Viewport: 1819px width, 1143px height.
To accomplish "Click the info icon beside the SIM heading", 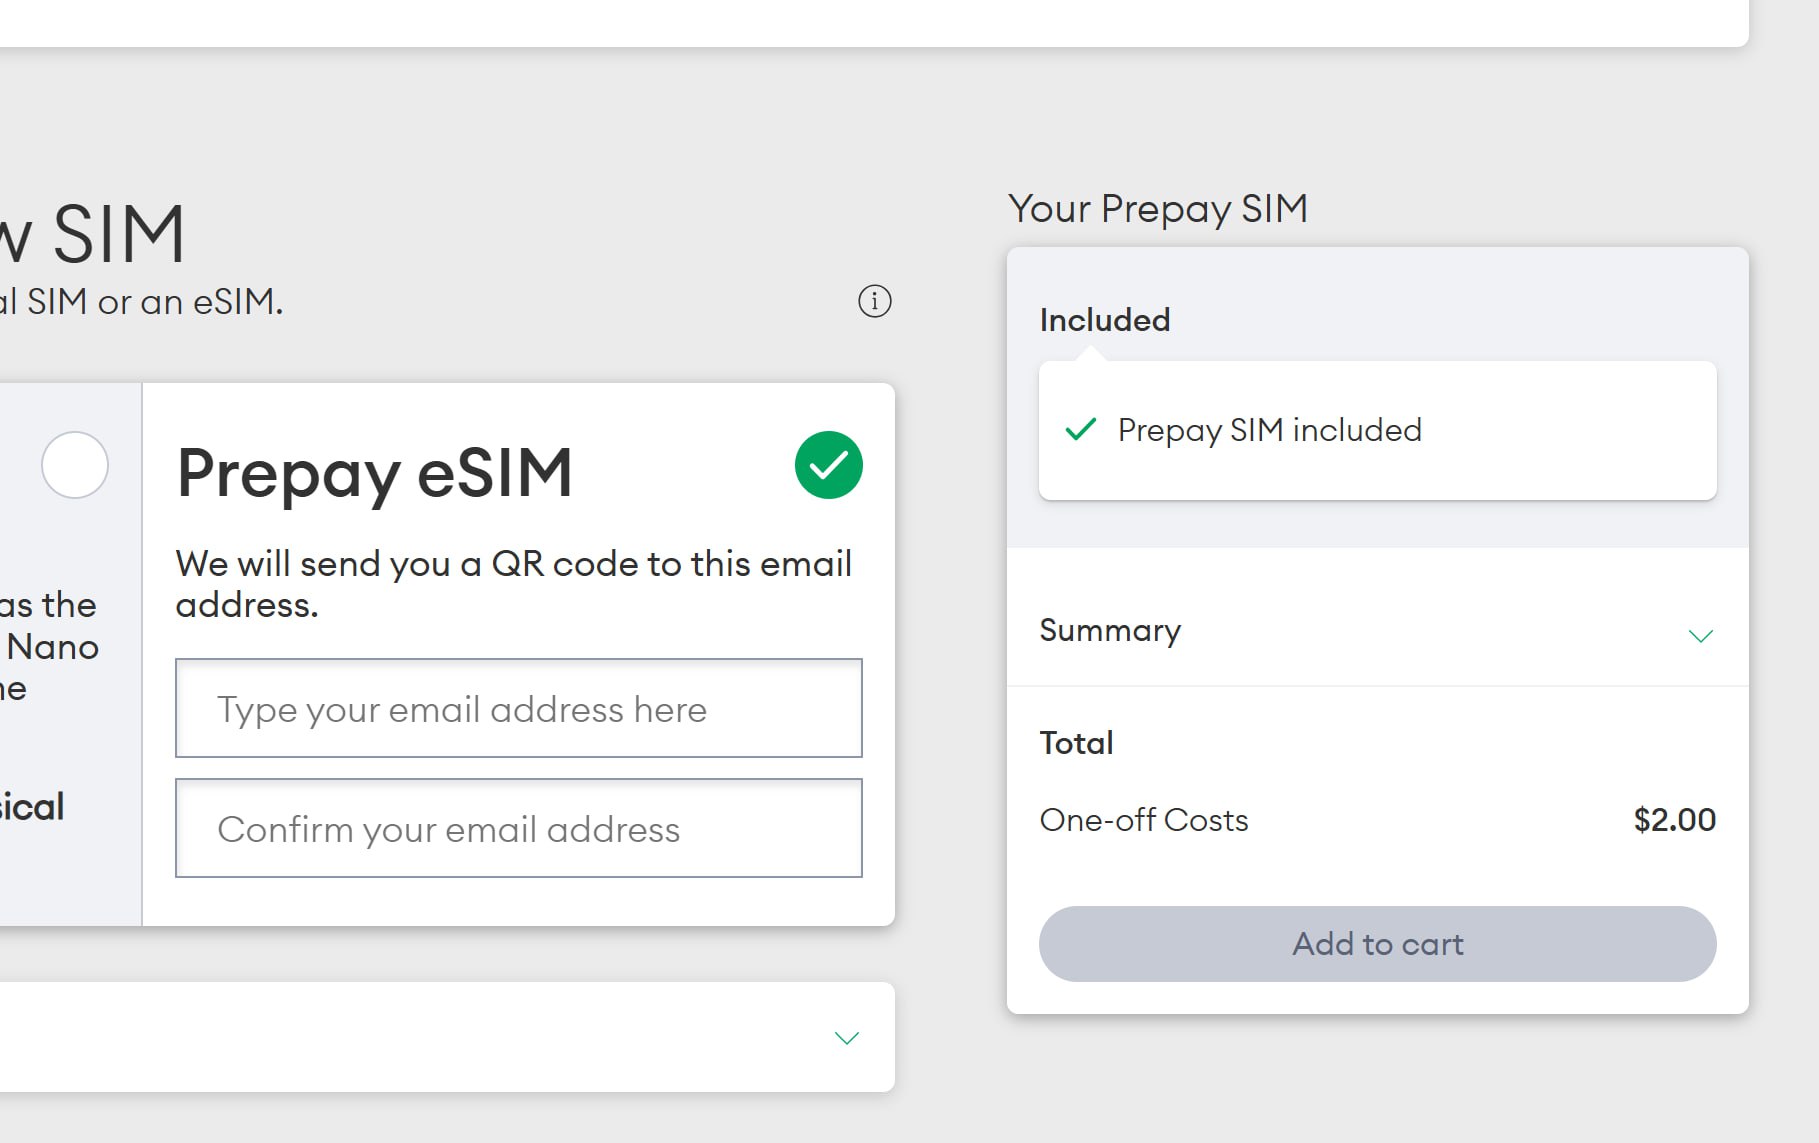I will 875,301.
